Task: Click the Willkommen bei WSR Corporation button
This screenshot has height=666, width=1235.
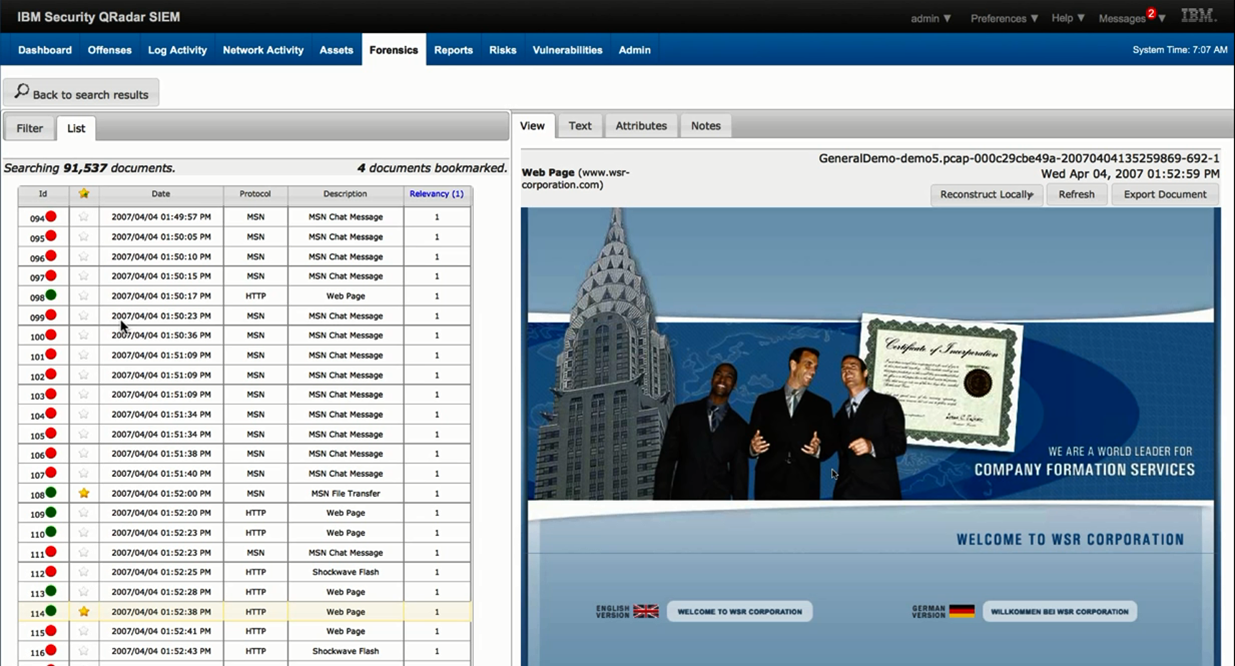Action: [1060, 611]
